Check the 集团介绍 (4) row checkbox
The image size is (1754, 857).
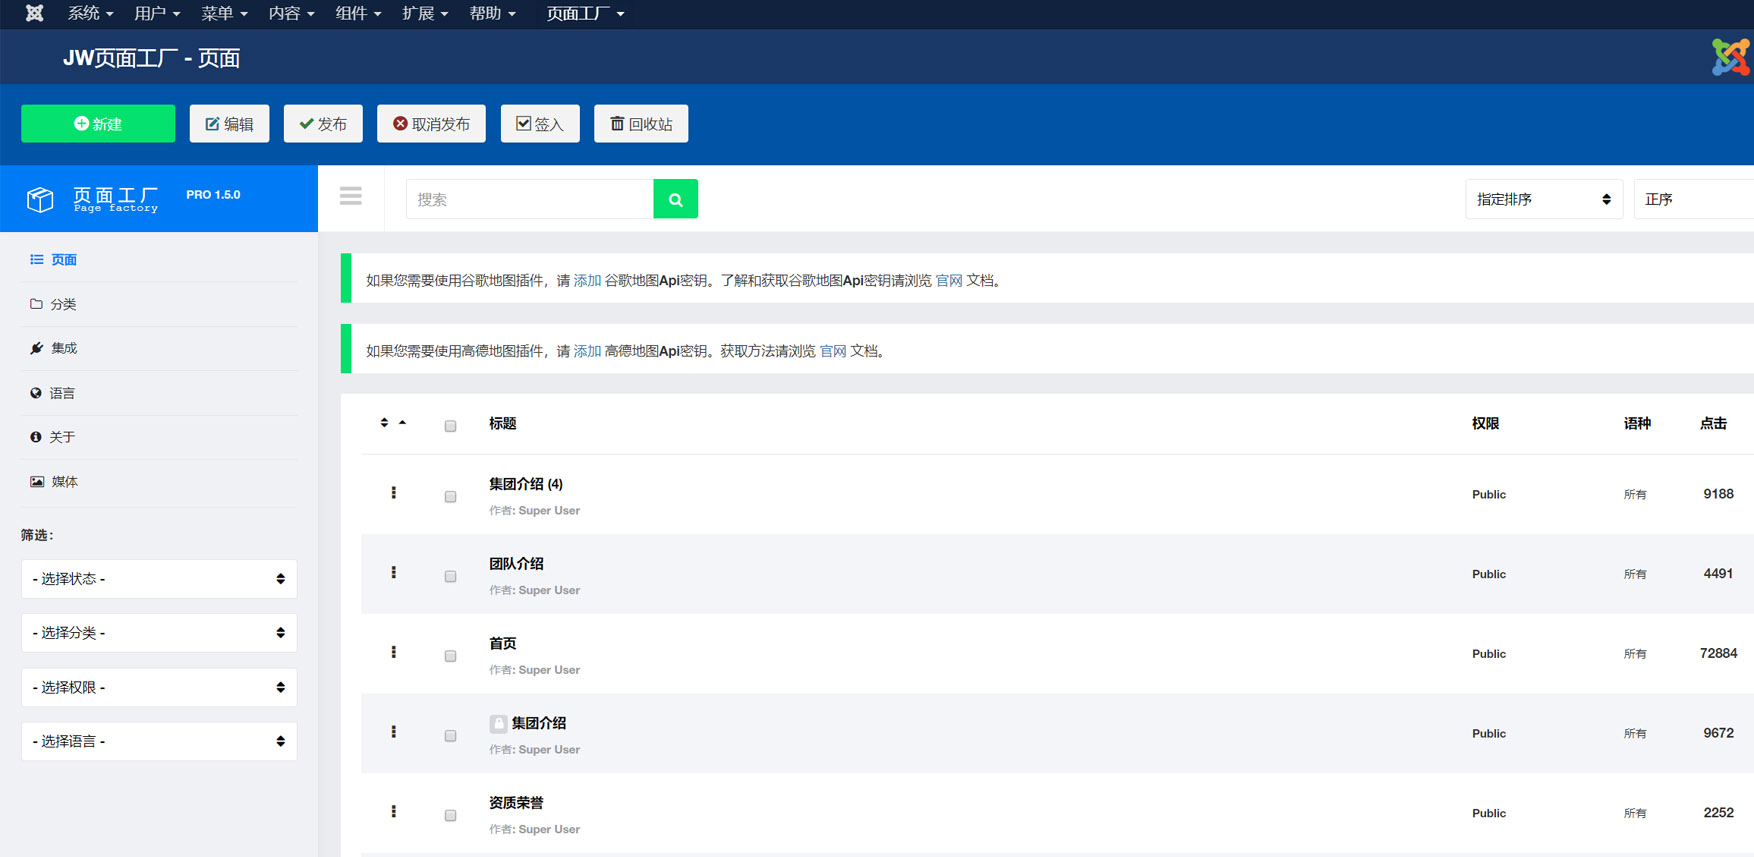[450, 496]
